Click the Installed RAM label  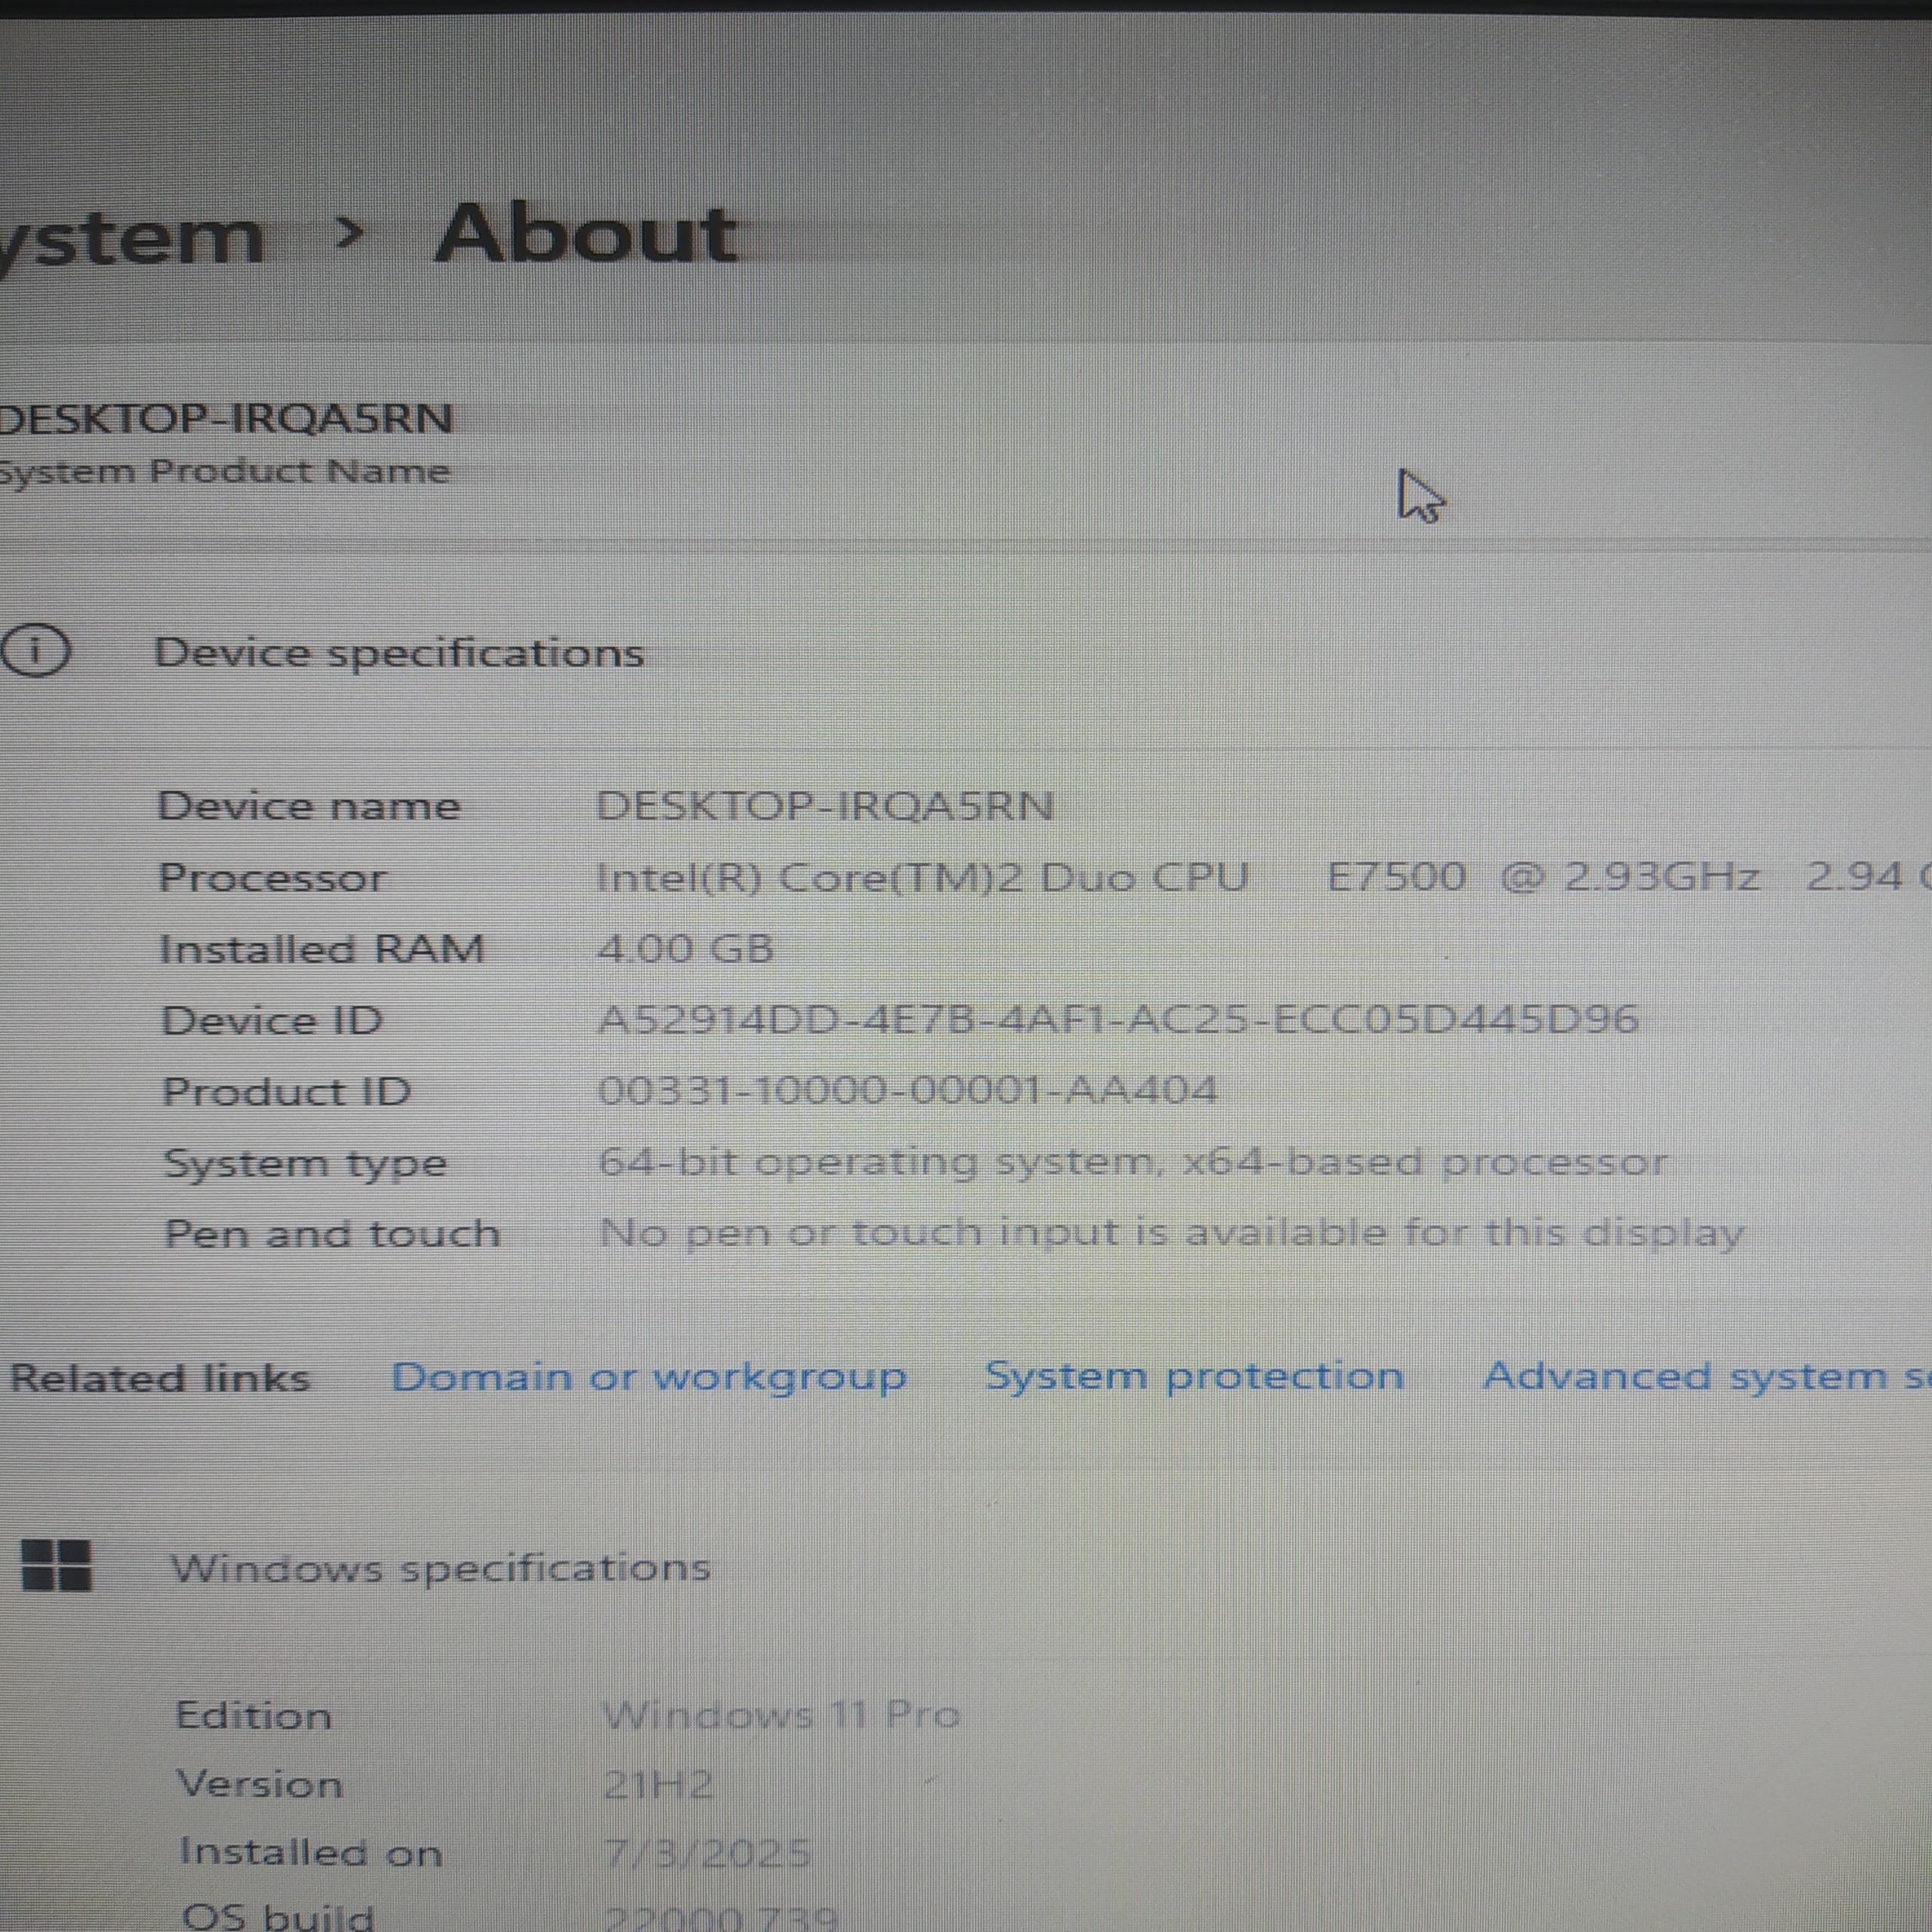pyautogui.click(x=322, y=949)
